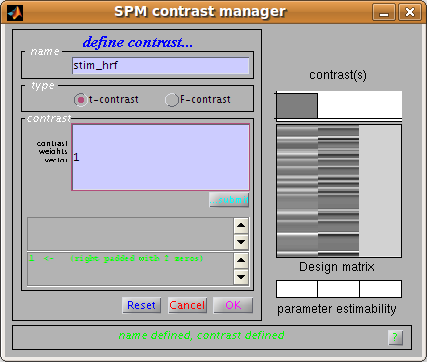This screenshot has width=427, height=362.
Task: Click the last parameter estimability cell
Action: [381, 289]
